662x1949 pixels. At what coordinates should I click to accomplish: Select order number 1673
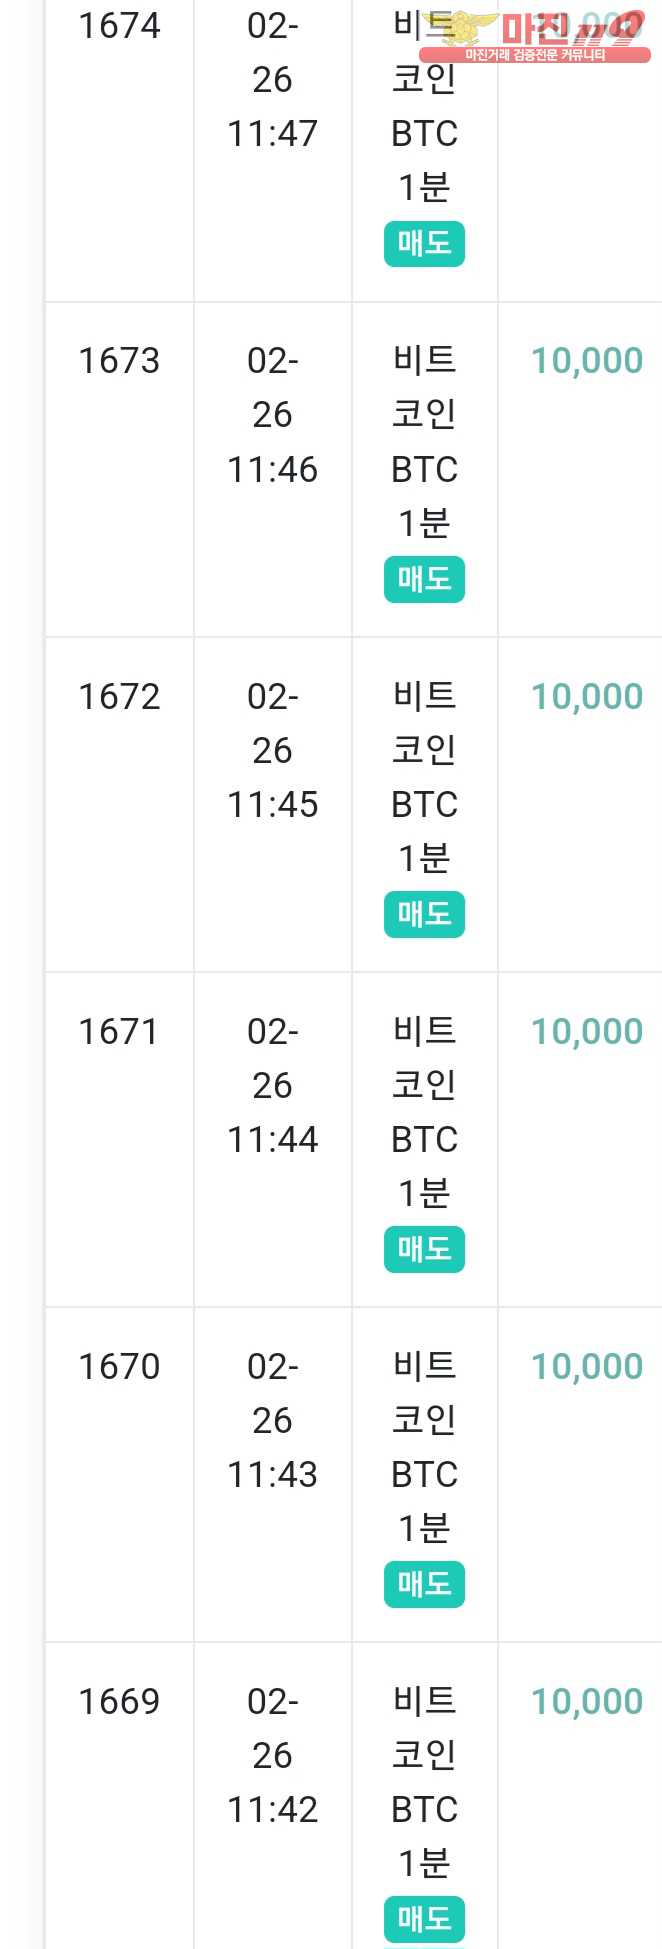[119, 361]
